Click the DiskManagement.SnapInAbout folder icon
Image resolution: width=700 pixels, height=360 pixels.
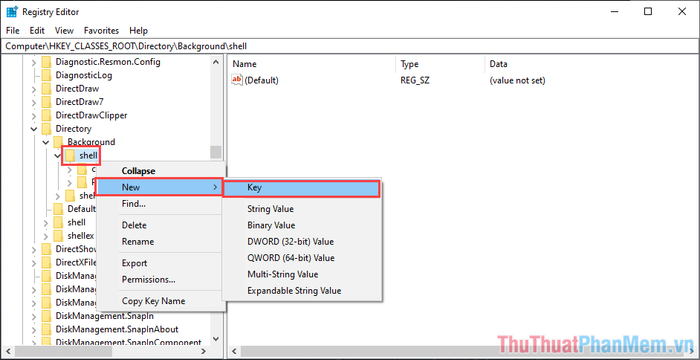point(46,329)
